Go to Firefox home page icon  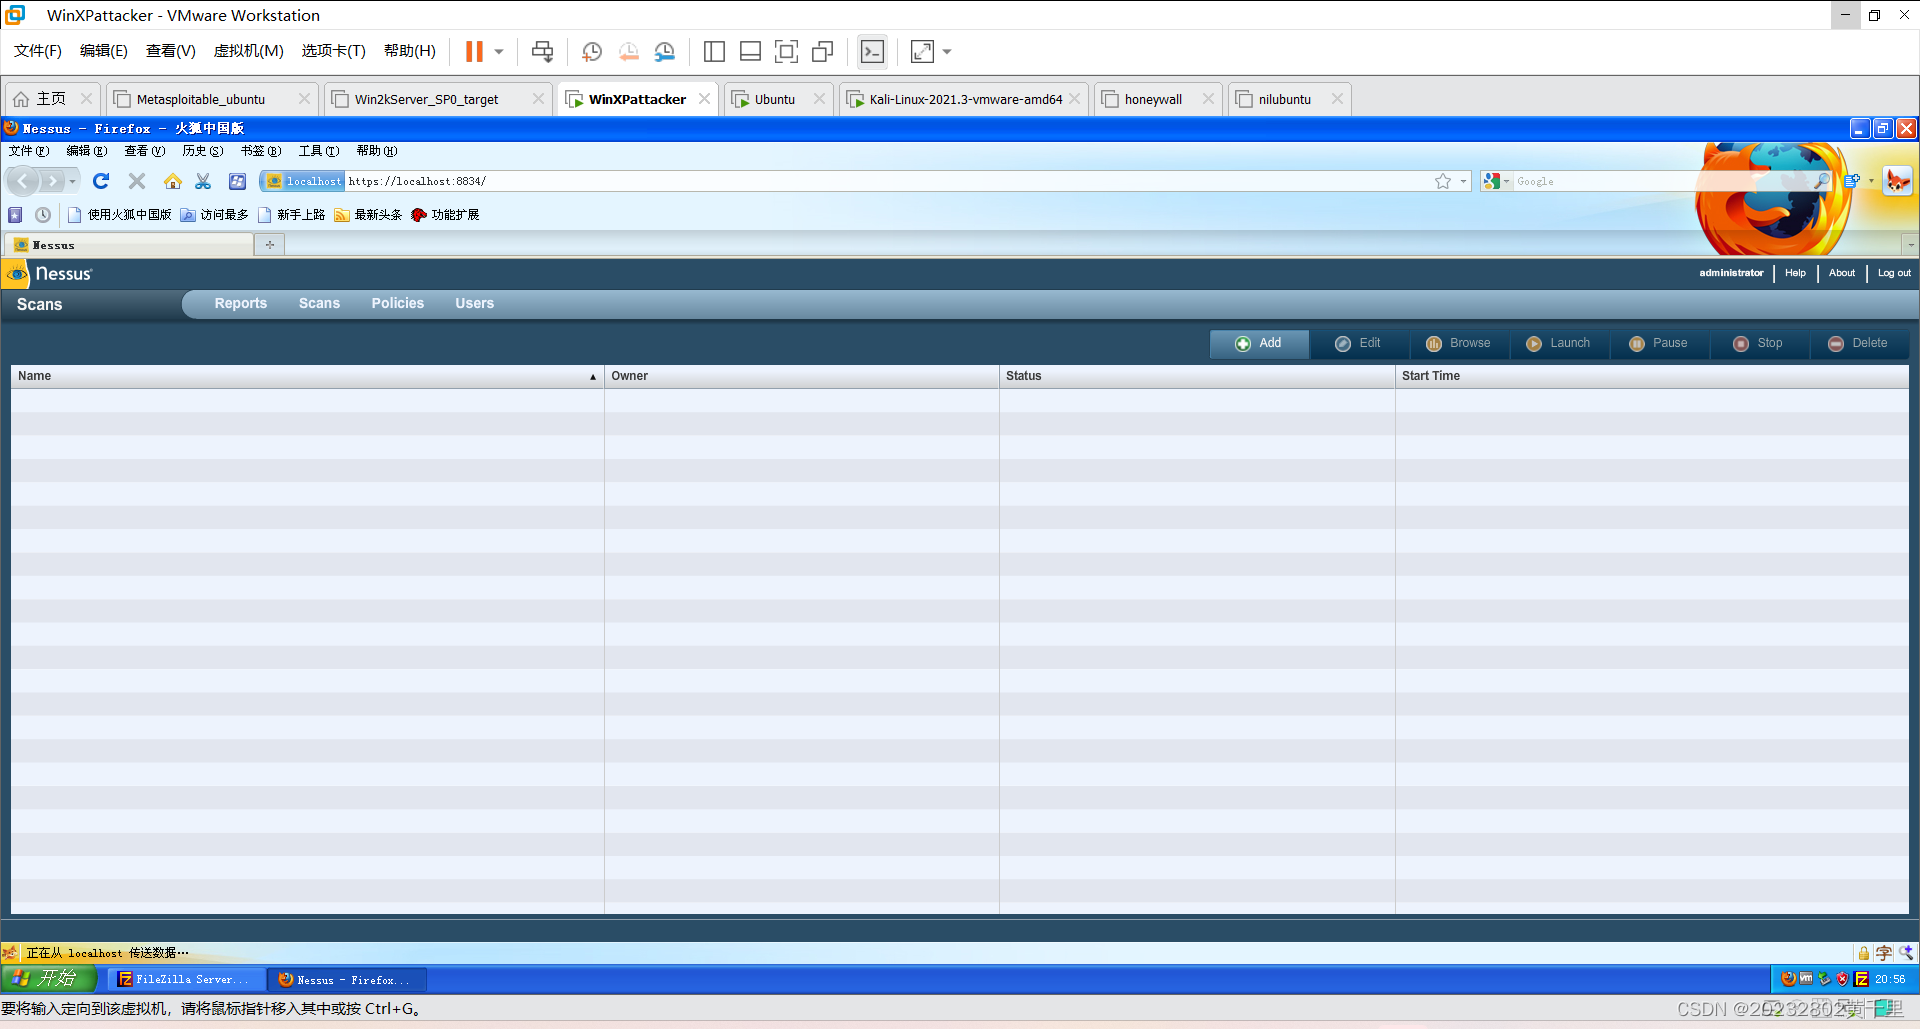[x=173, y=181]
